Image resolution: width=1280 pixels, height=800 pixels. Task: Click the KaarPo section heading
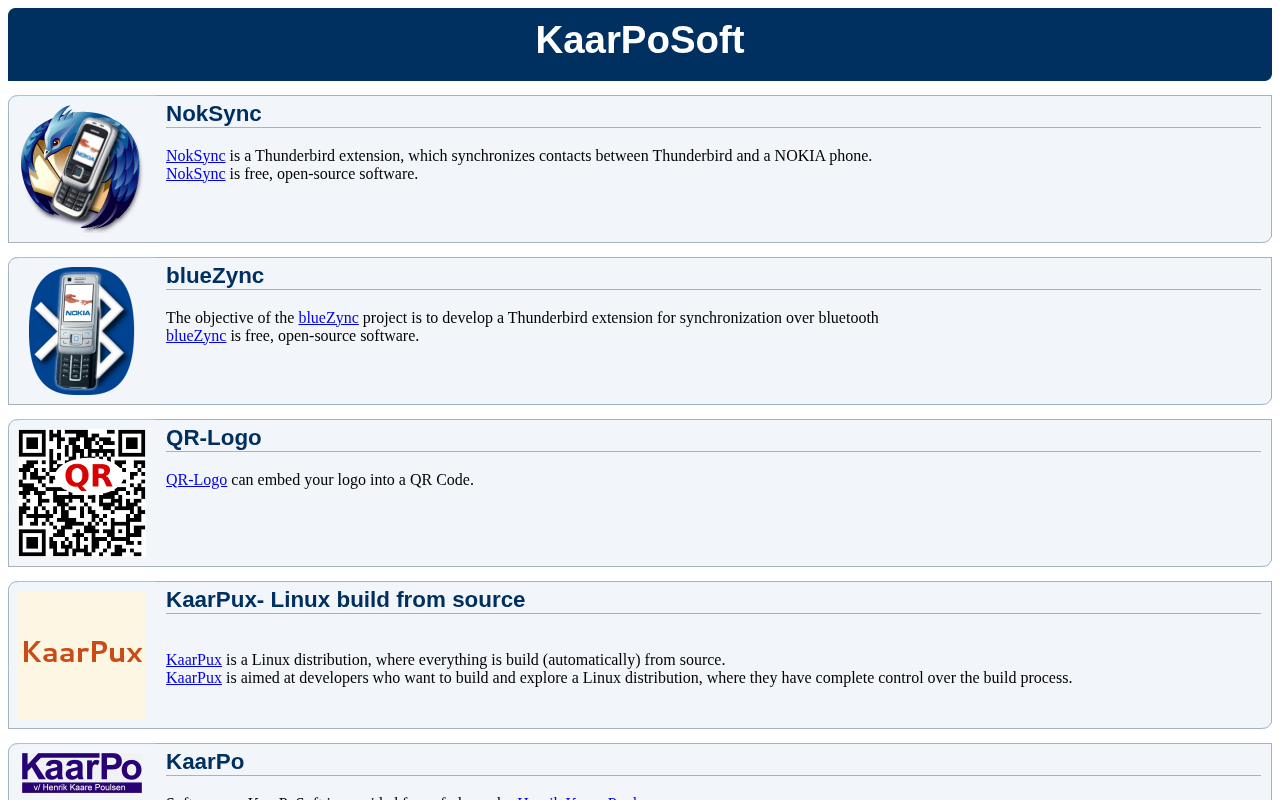pyautogui.click(x=205, y=762)
